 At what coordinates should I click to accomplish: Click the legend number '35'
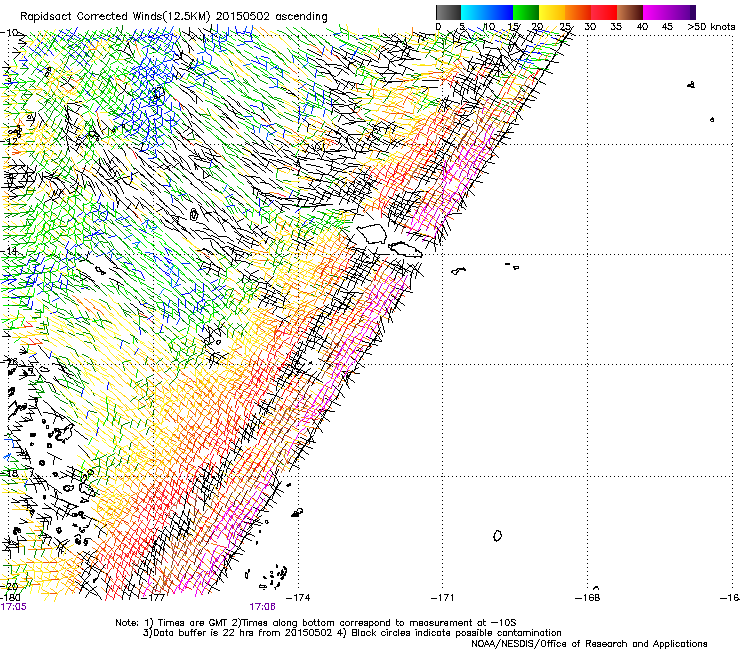616,27
